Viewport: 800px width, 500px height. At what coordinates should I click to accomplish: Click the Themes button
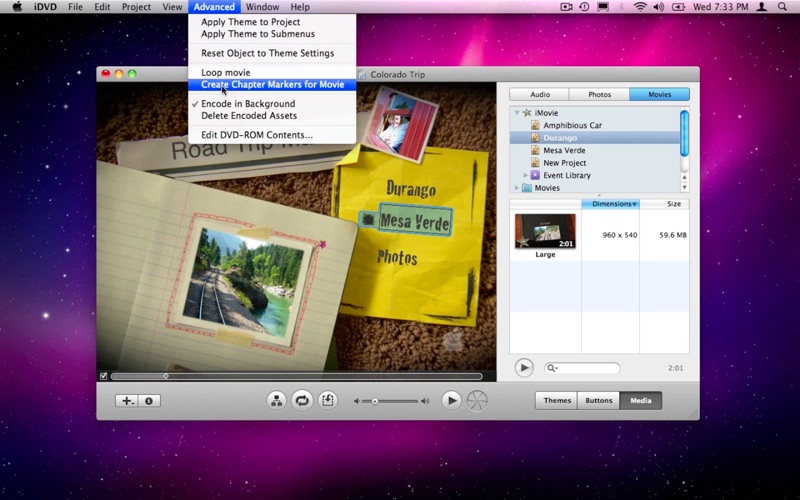(x=557, y=401)
